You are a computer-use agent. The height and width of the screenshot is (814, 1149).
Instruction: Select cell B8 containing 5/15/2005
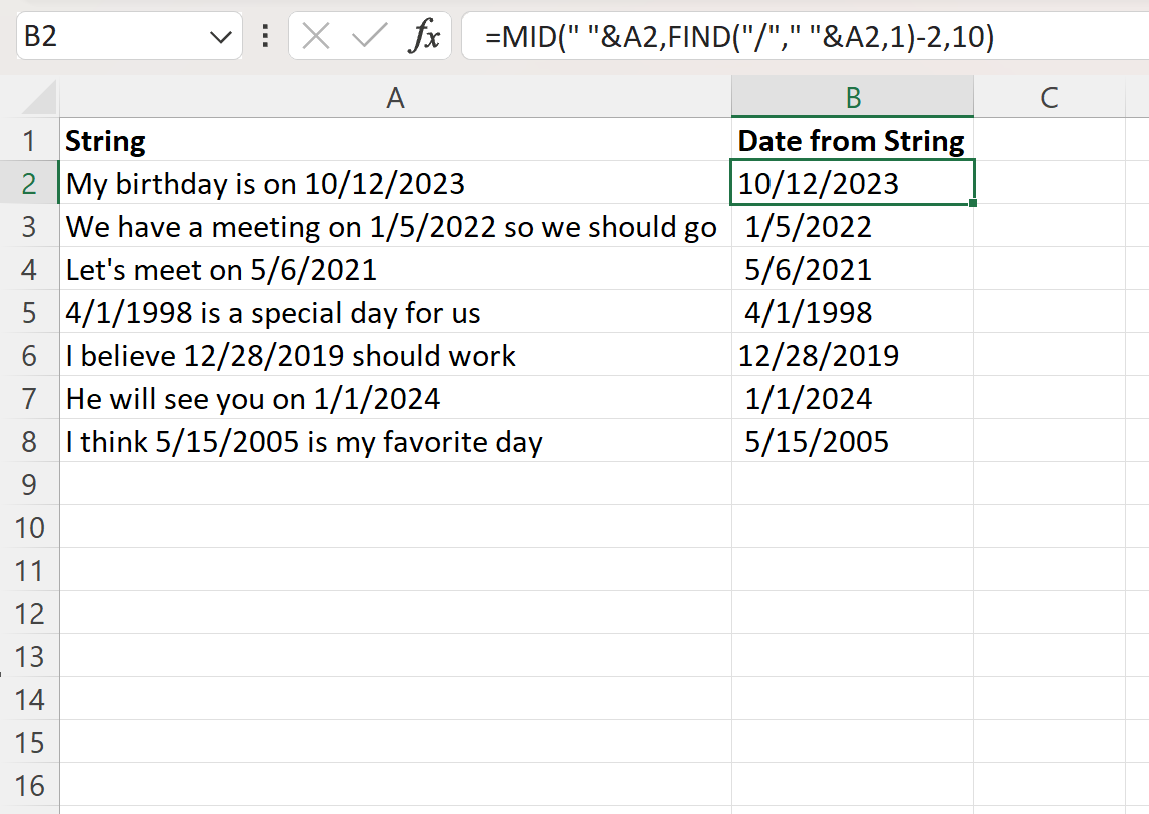852,441
